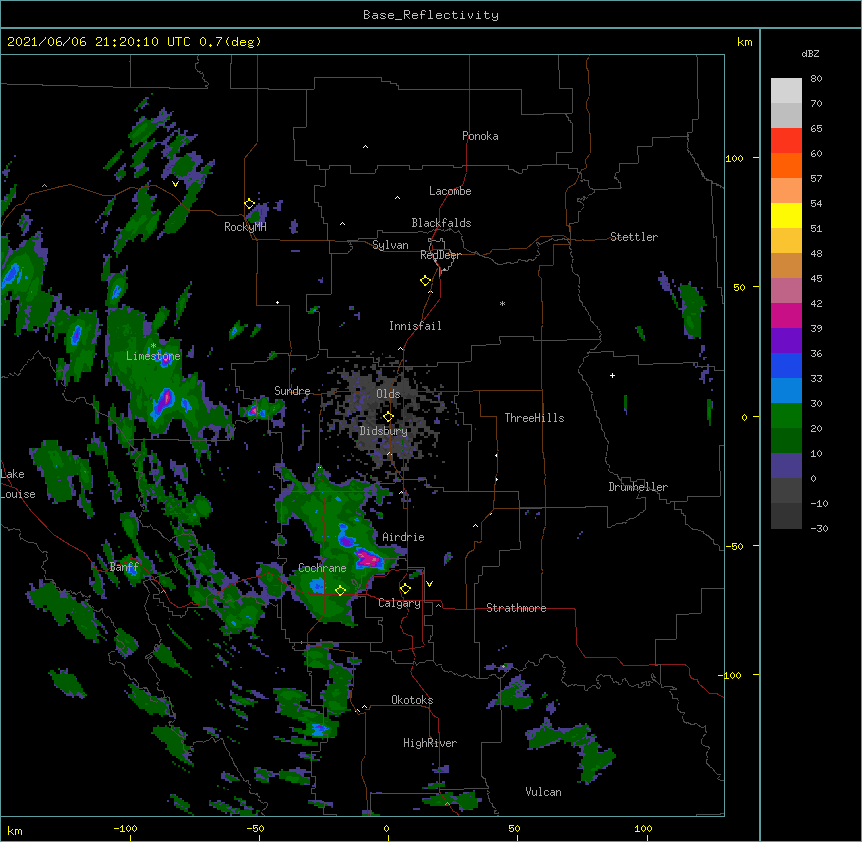Click the 20 dBZ green legend swatch
This screenshot has height=842, width=862.
point(786,440)
